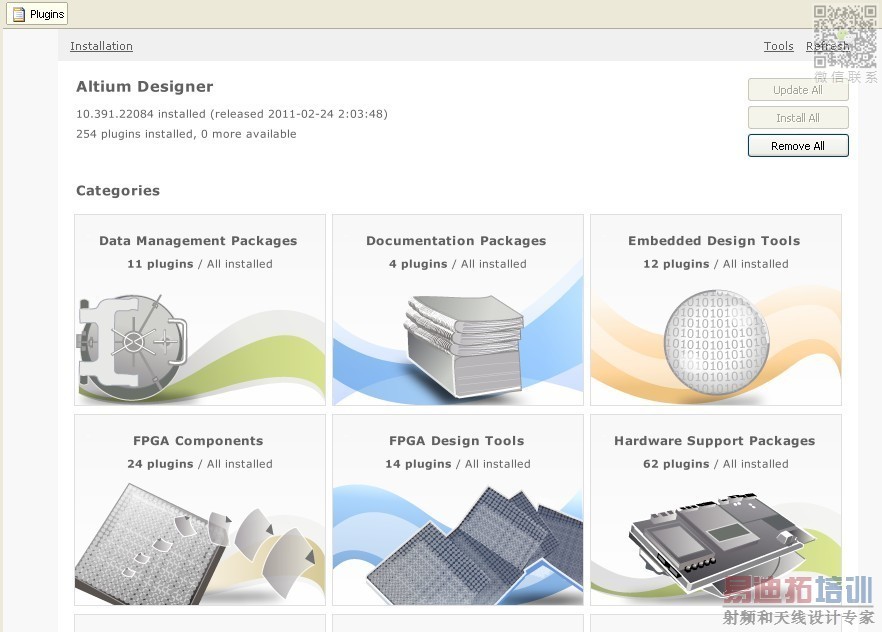882x632 pixels.
Task: Click the '62 plugins / All installed' text
Action: click(716, 464)
